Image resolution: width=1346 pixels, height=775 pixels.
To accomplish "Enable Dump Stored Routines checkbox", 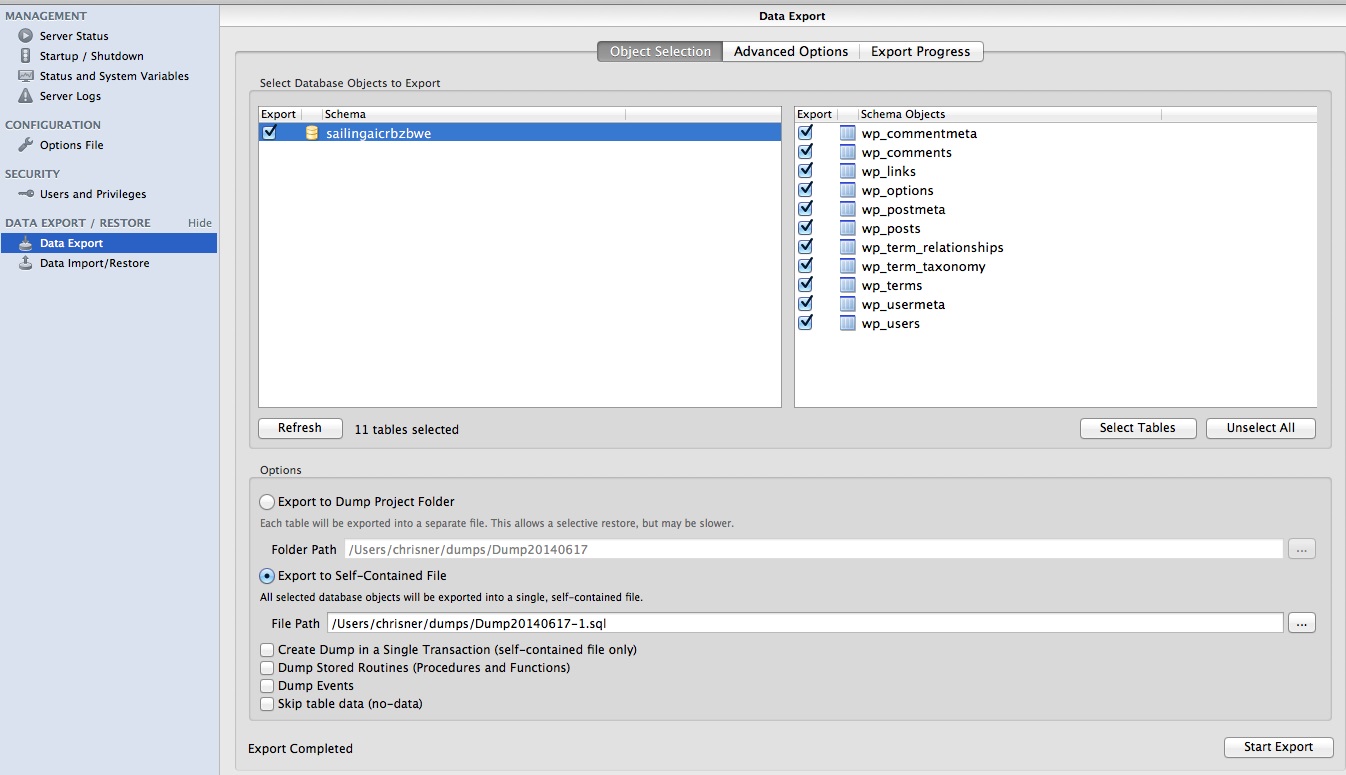I will coord(267,668).
